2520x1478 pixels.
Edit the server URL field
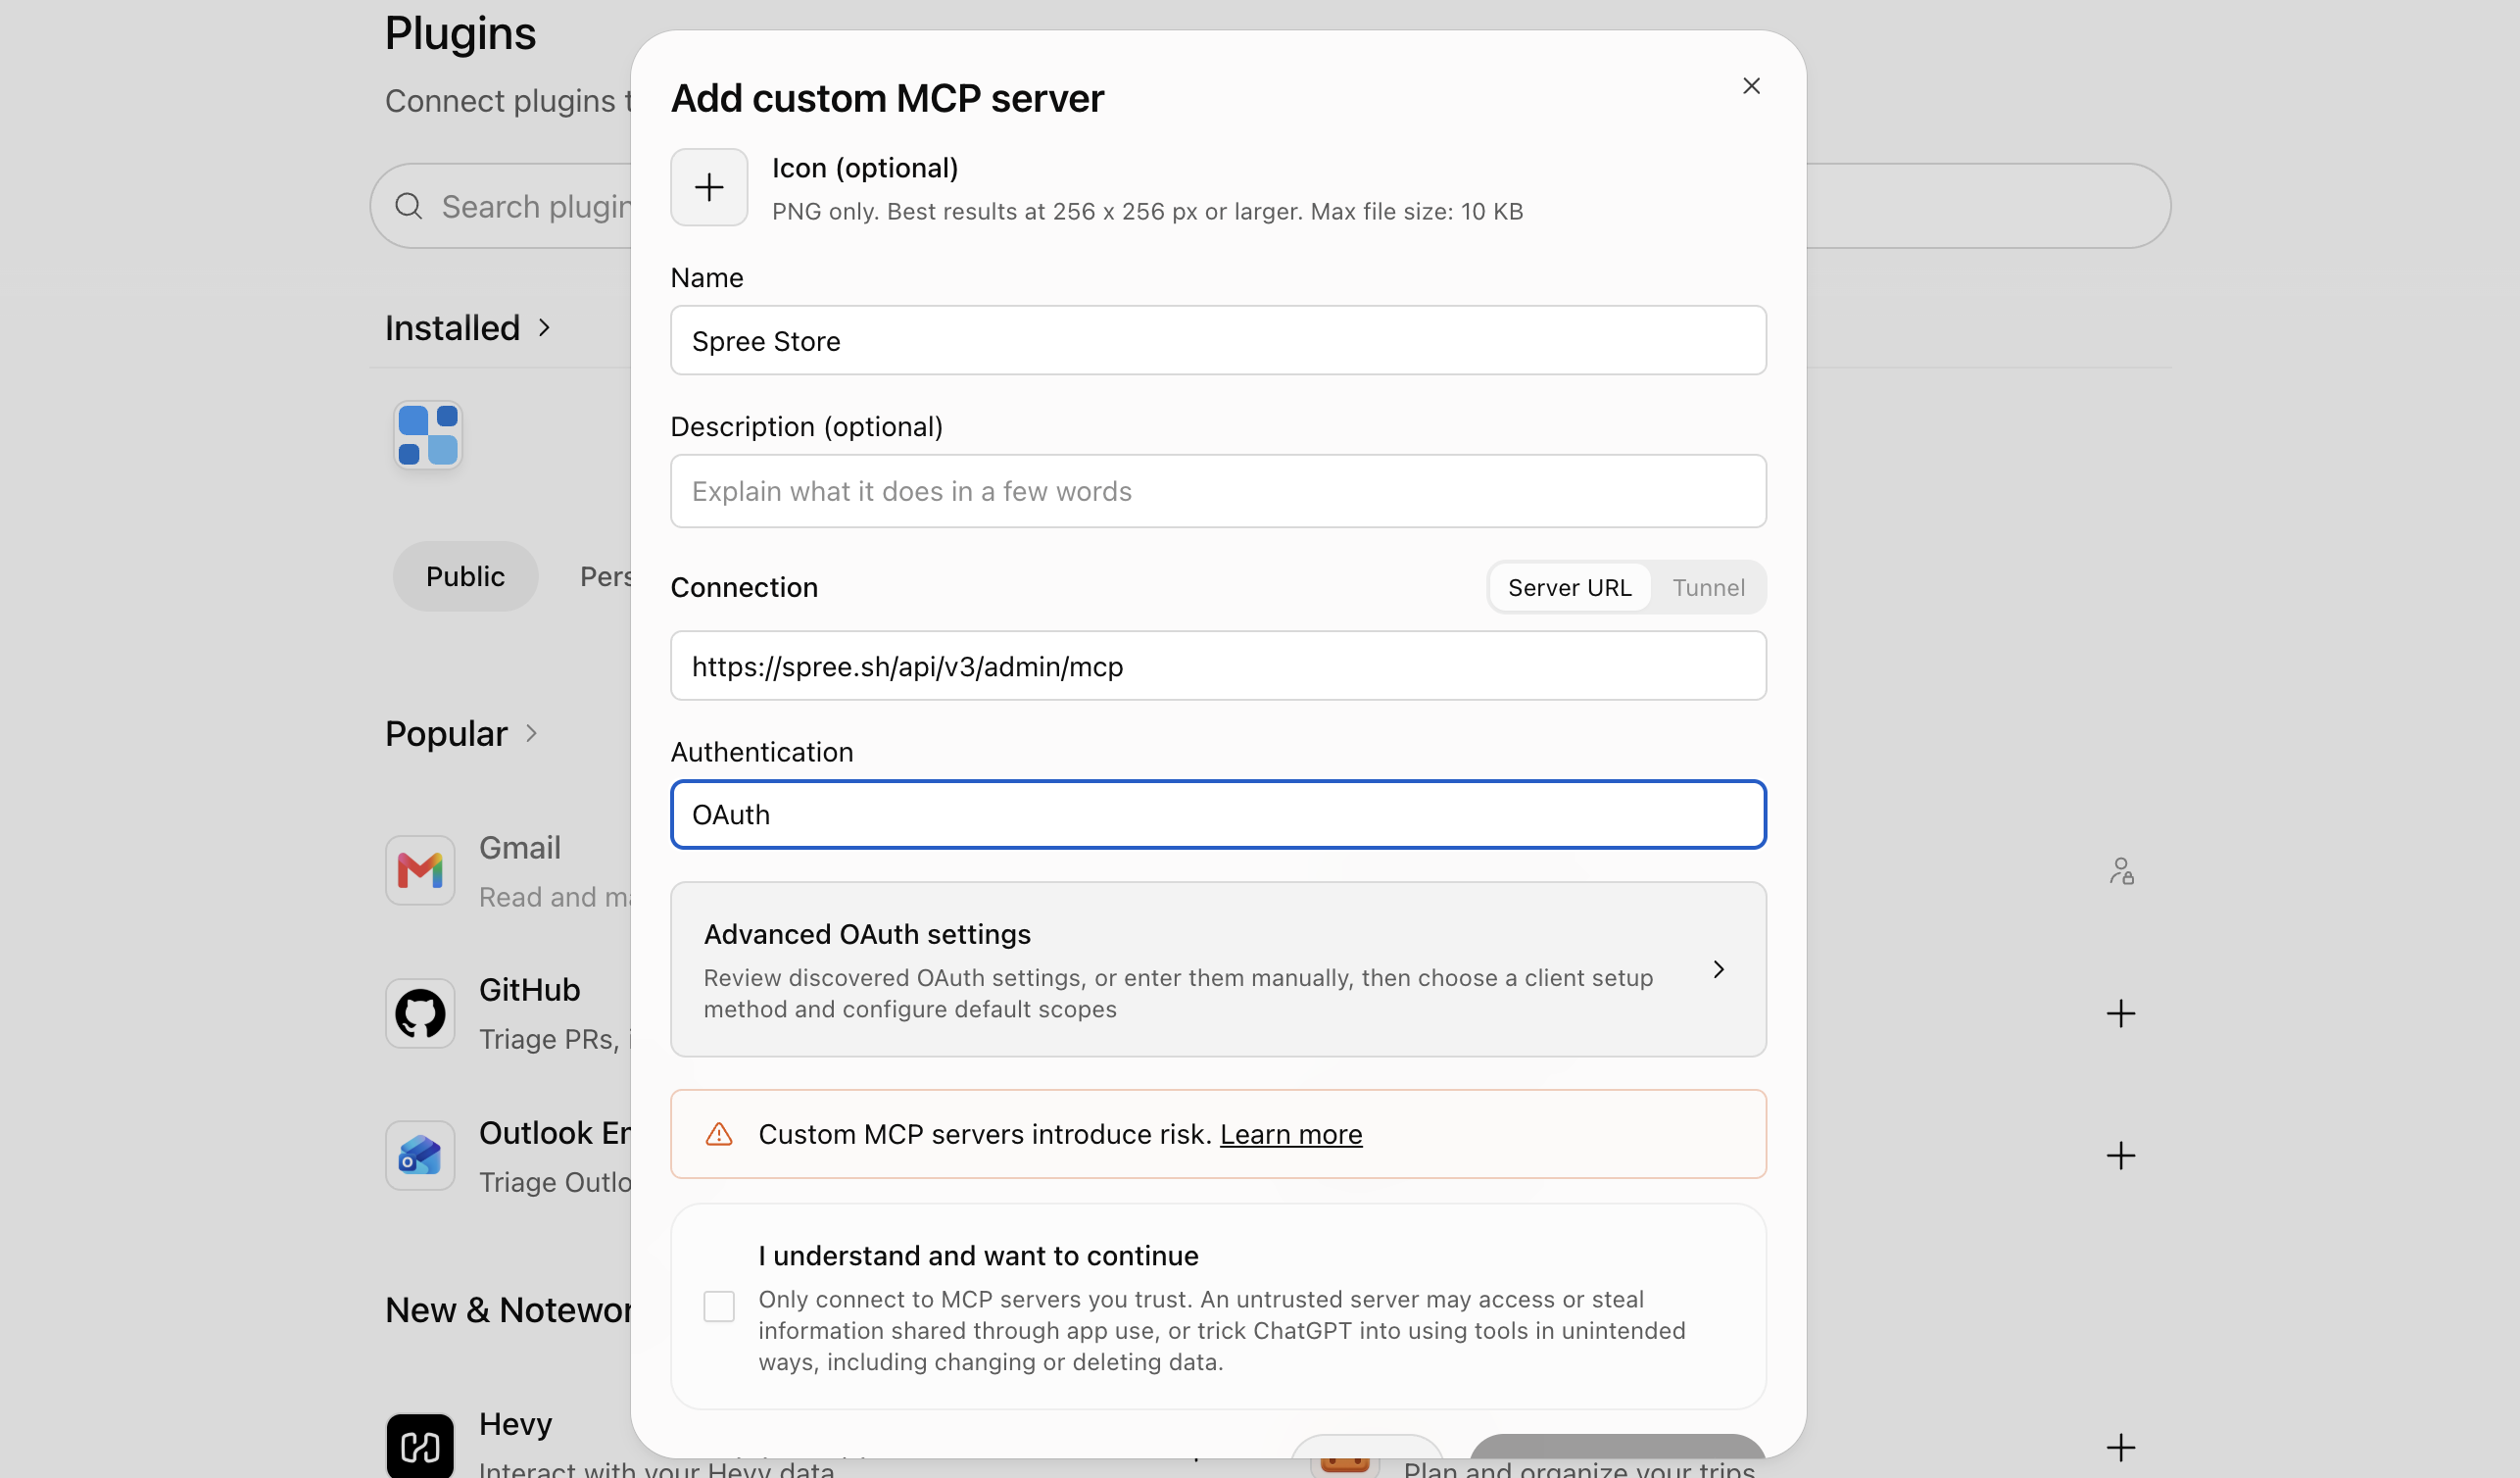point(1218,666)
